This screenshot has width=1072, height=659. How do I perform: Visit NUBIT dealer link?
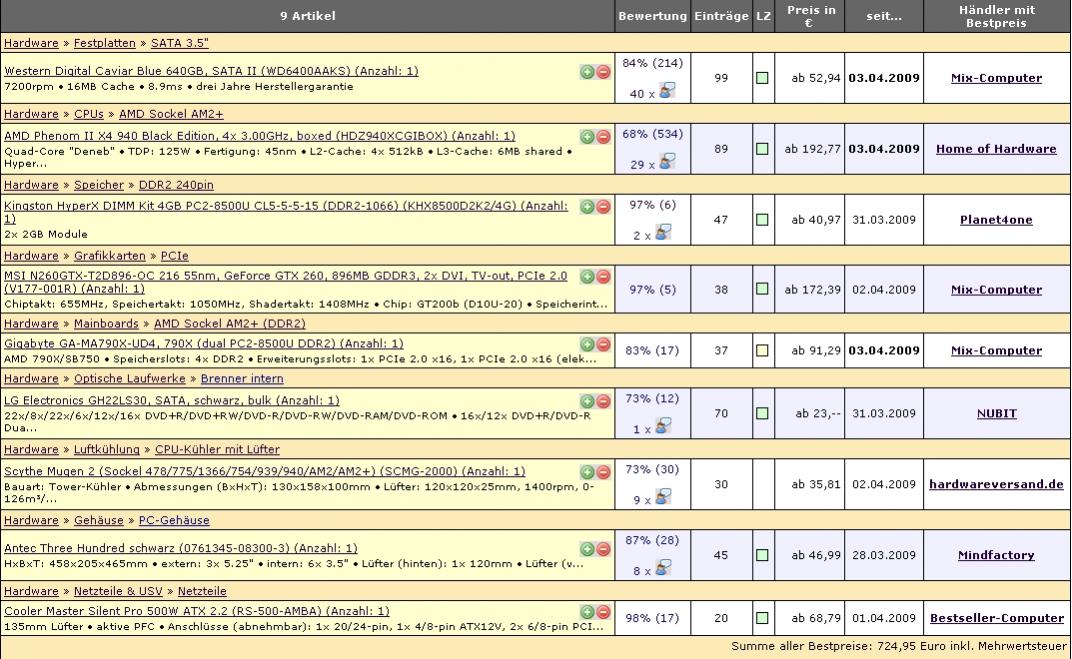click(996, 414)
